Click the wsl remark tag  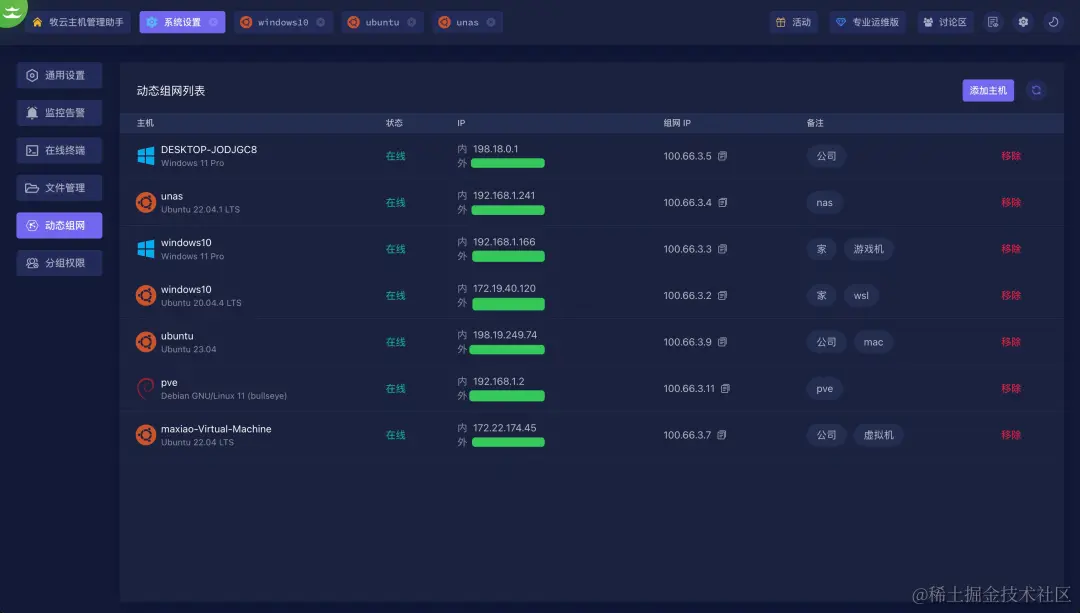[861, 295]
